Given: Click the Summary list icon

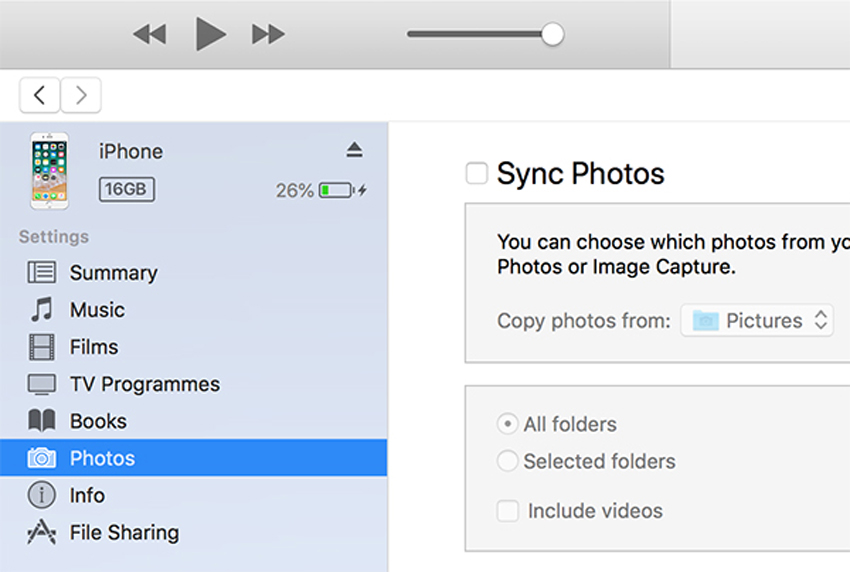Looking at the screenshot, I should click(42, 272).
